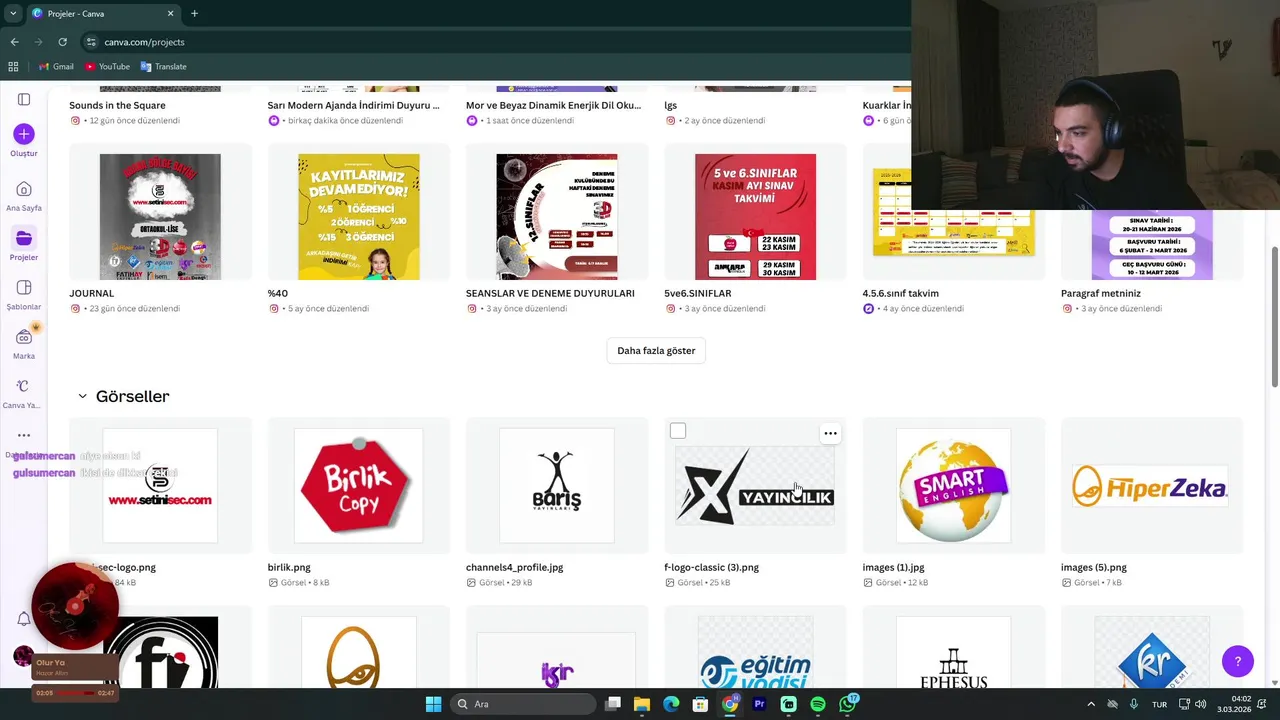The width and height of the screenshot is (1280, 720).
Task: Open the Windows Start menu
Action: 433,704
